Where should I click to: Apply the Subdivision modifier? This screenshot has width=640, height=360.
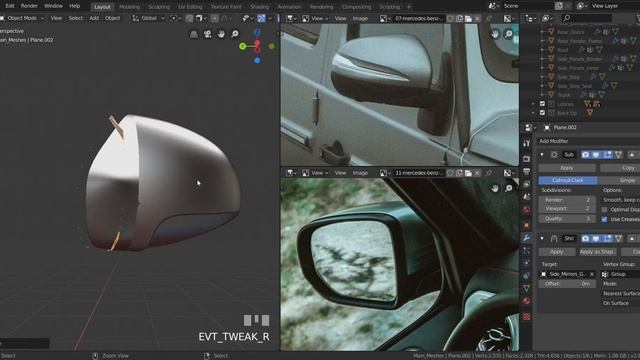coord(567,168)
